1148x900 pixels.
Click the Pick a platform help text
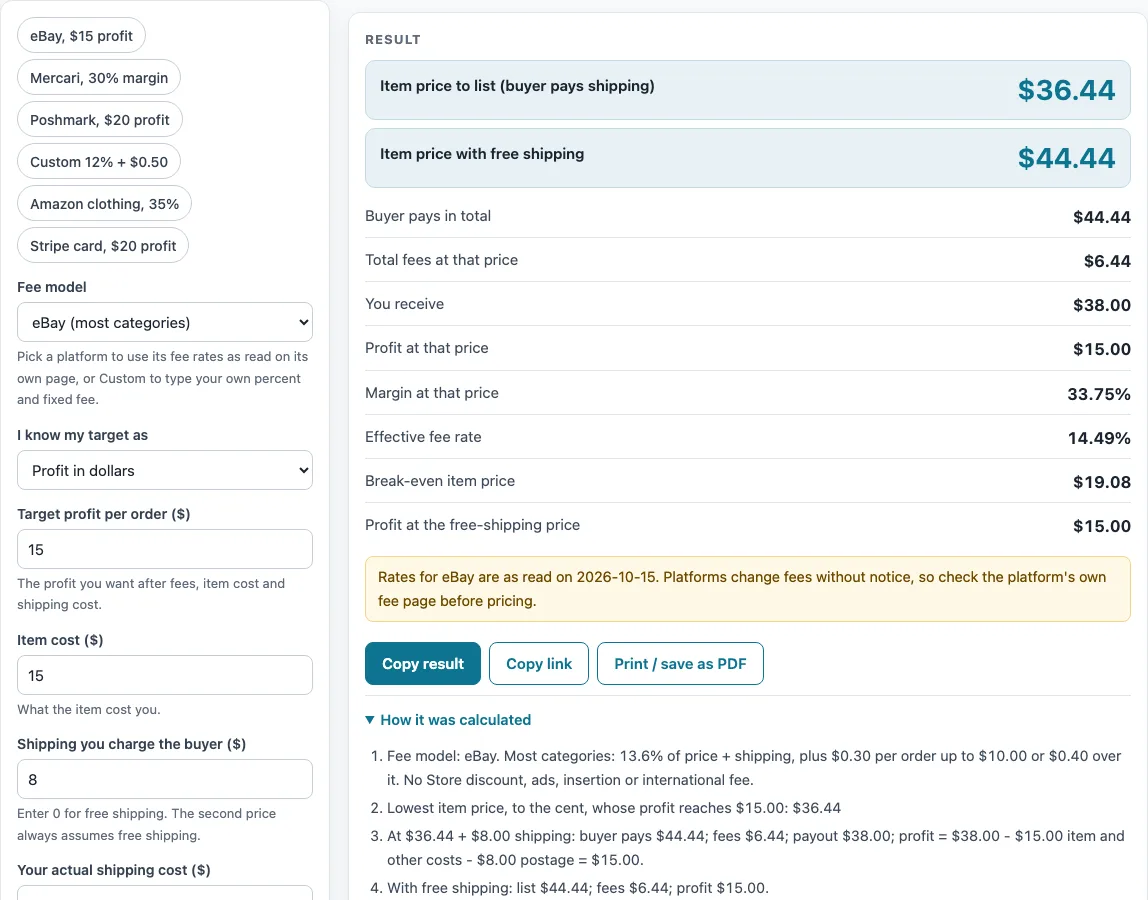pyautogui.click(x=163, y=378)
